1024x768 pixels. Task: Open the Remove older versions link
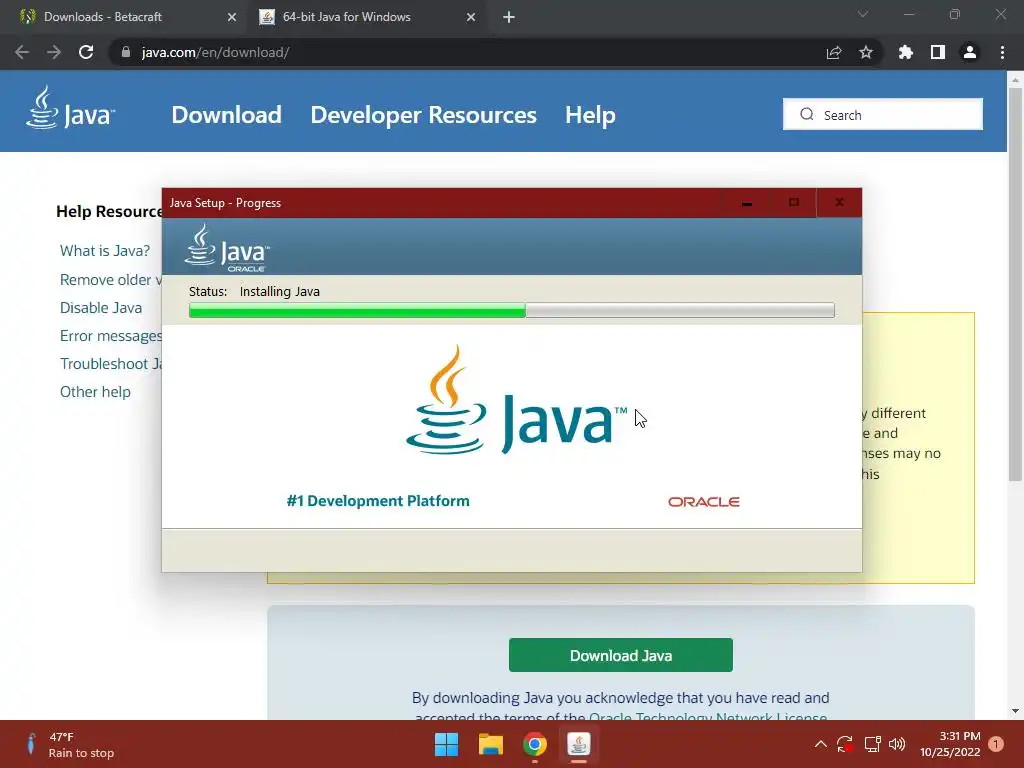tap(111, 280)
